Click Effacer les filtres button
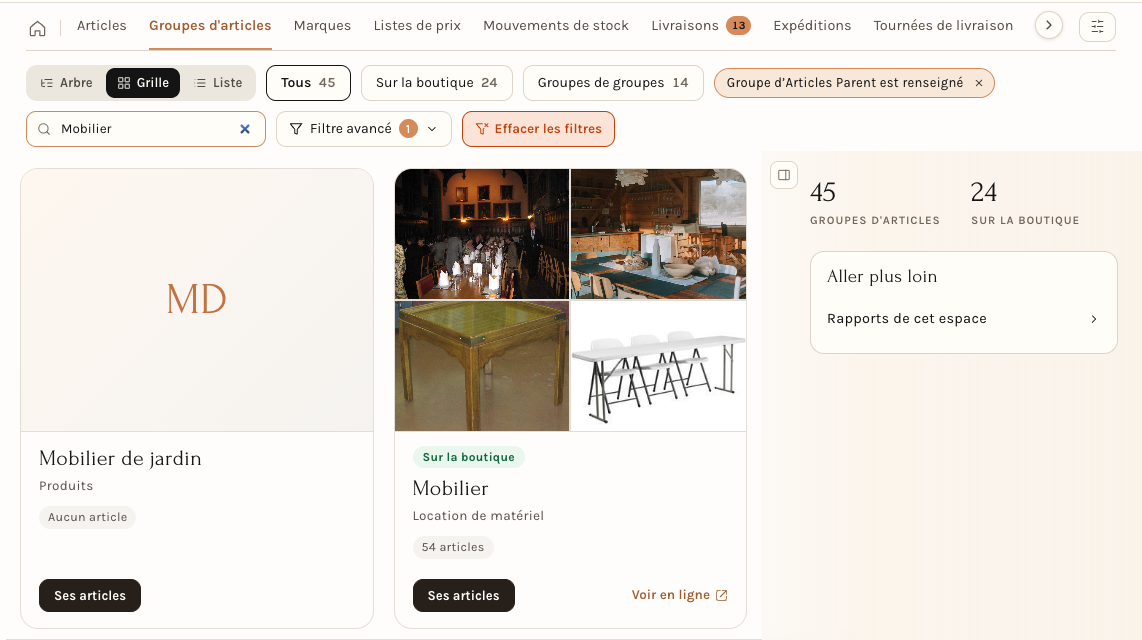Screen dimensions: 1142x640 [x=538, y=129]
